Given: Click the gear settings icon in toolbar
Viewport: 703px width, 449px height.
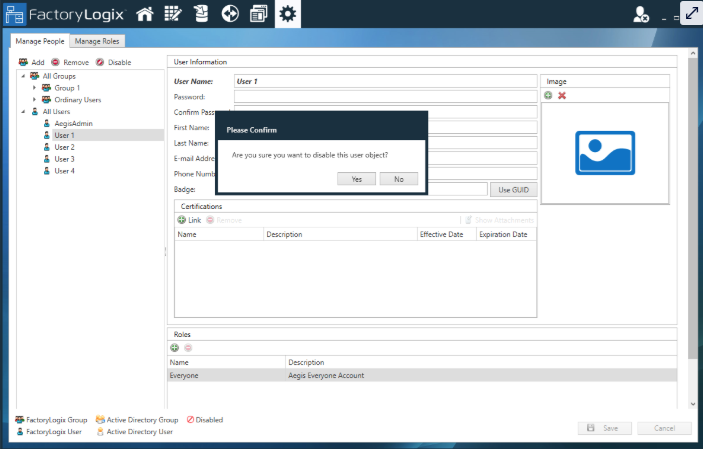Looking at the screenshot, I should (x=288, y=14).
